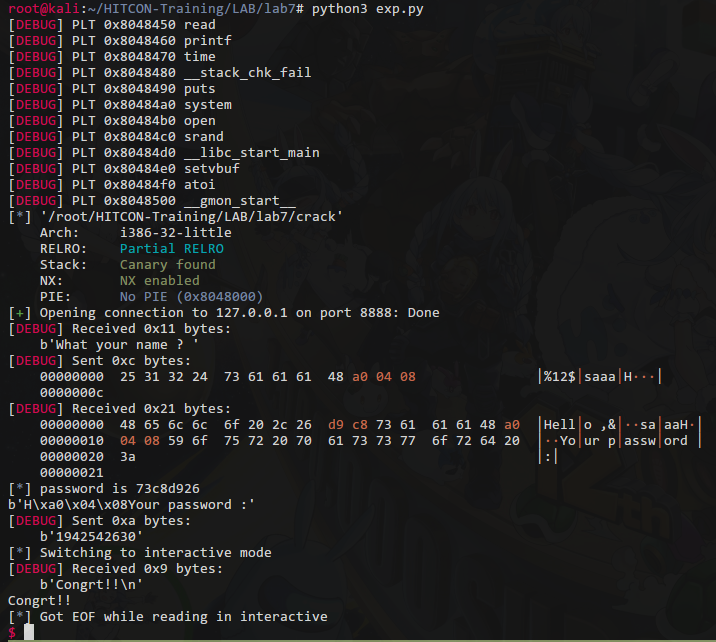Click the 'PLT 0x80484a0 system' line
716x642 pixels.
click(120, 105)
